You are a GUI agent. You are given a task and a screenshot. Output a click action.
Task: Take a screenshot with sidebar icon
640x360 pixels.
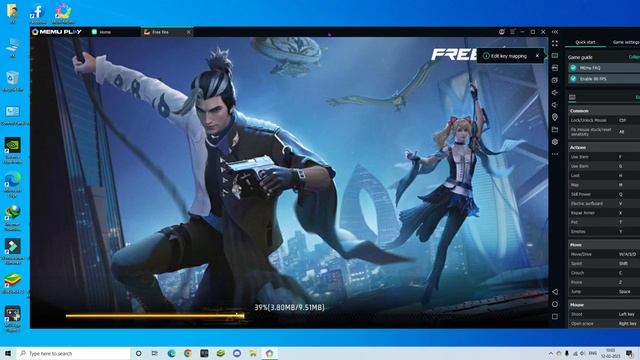(x=555, y=80)
